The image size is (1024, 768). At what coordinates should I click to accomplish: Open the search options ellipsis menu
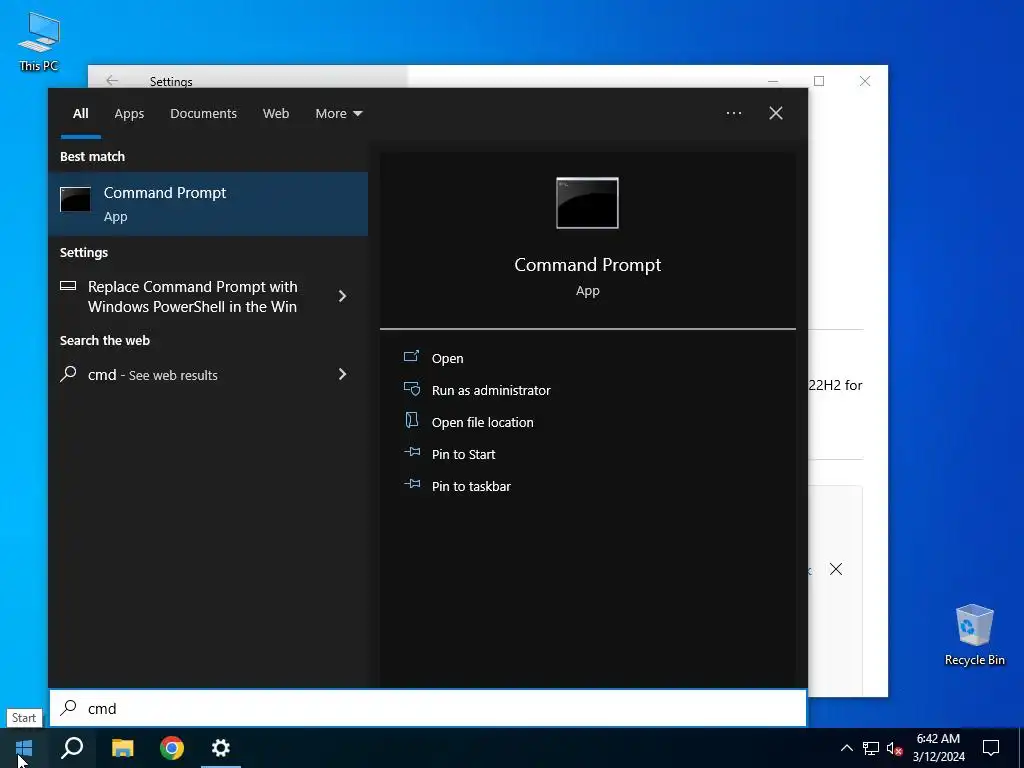pyautogui.click(x=733, y=114)
